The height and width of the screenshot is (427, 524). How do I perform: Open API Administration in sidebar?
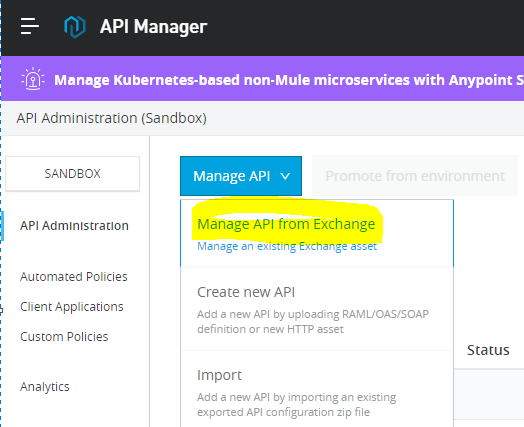[74, 226]
